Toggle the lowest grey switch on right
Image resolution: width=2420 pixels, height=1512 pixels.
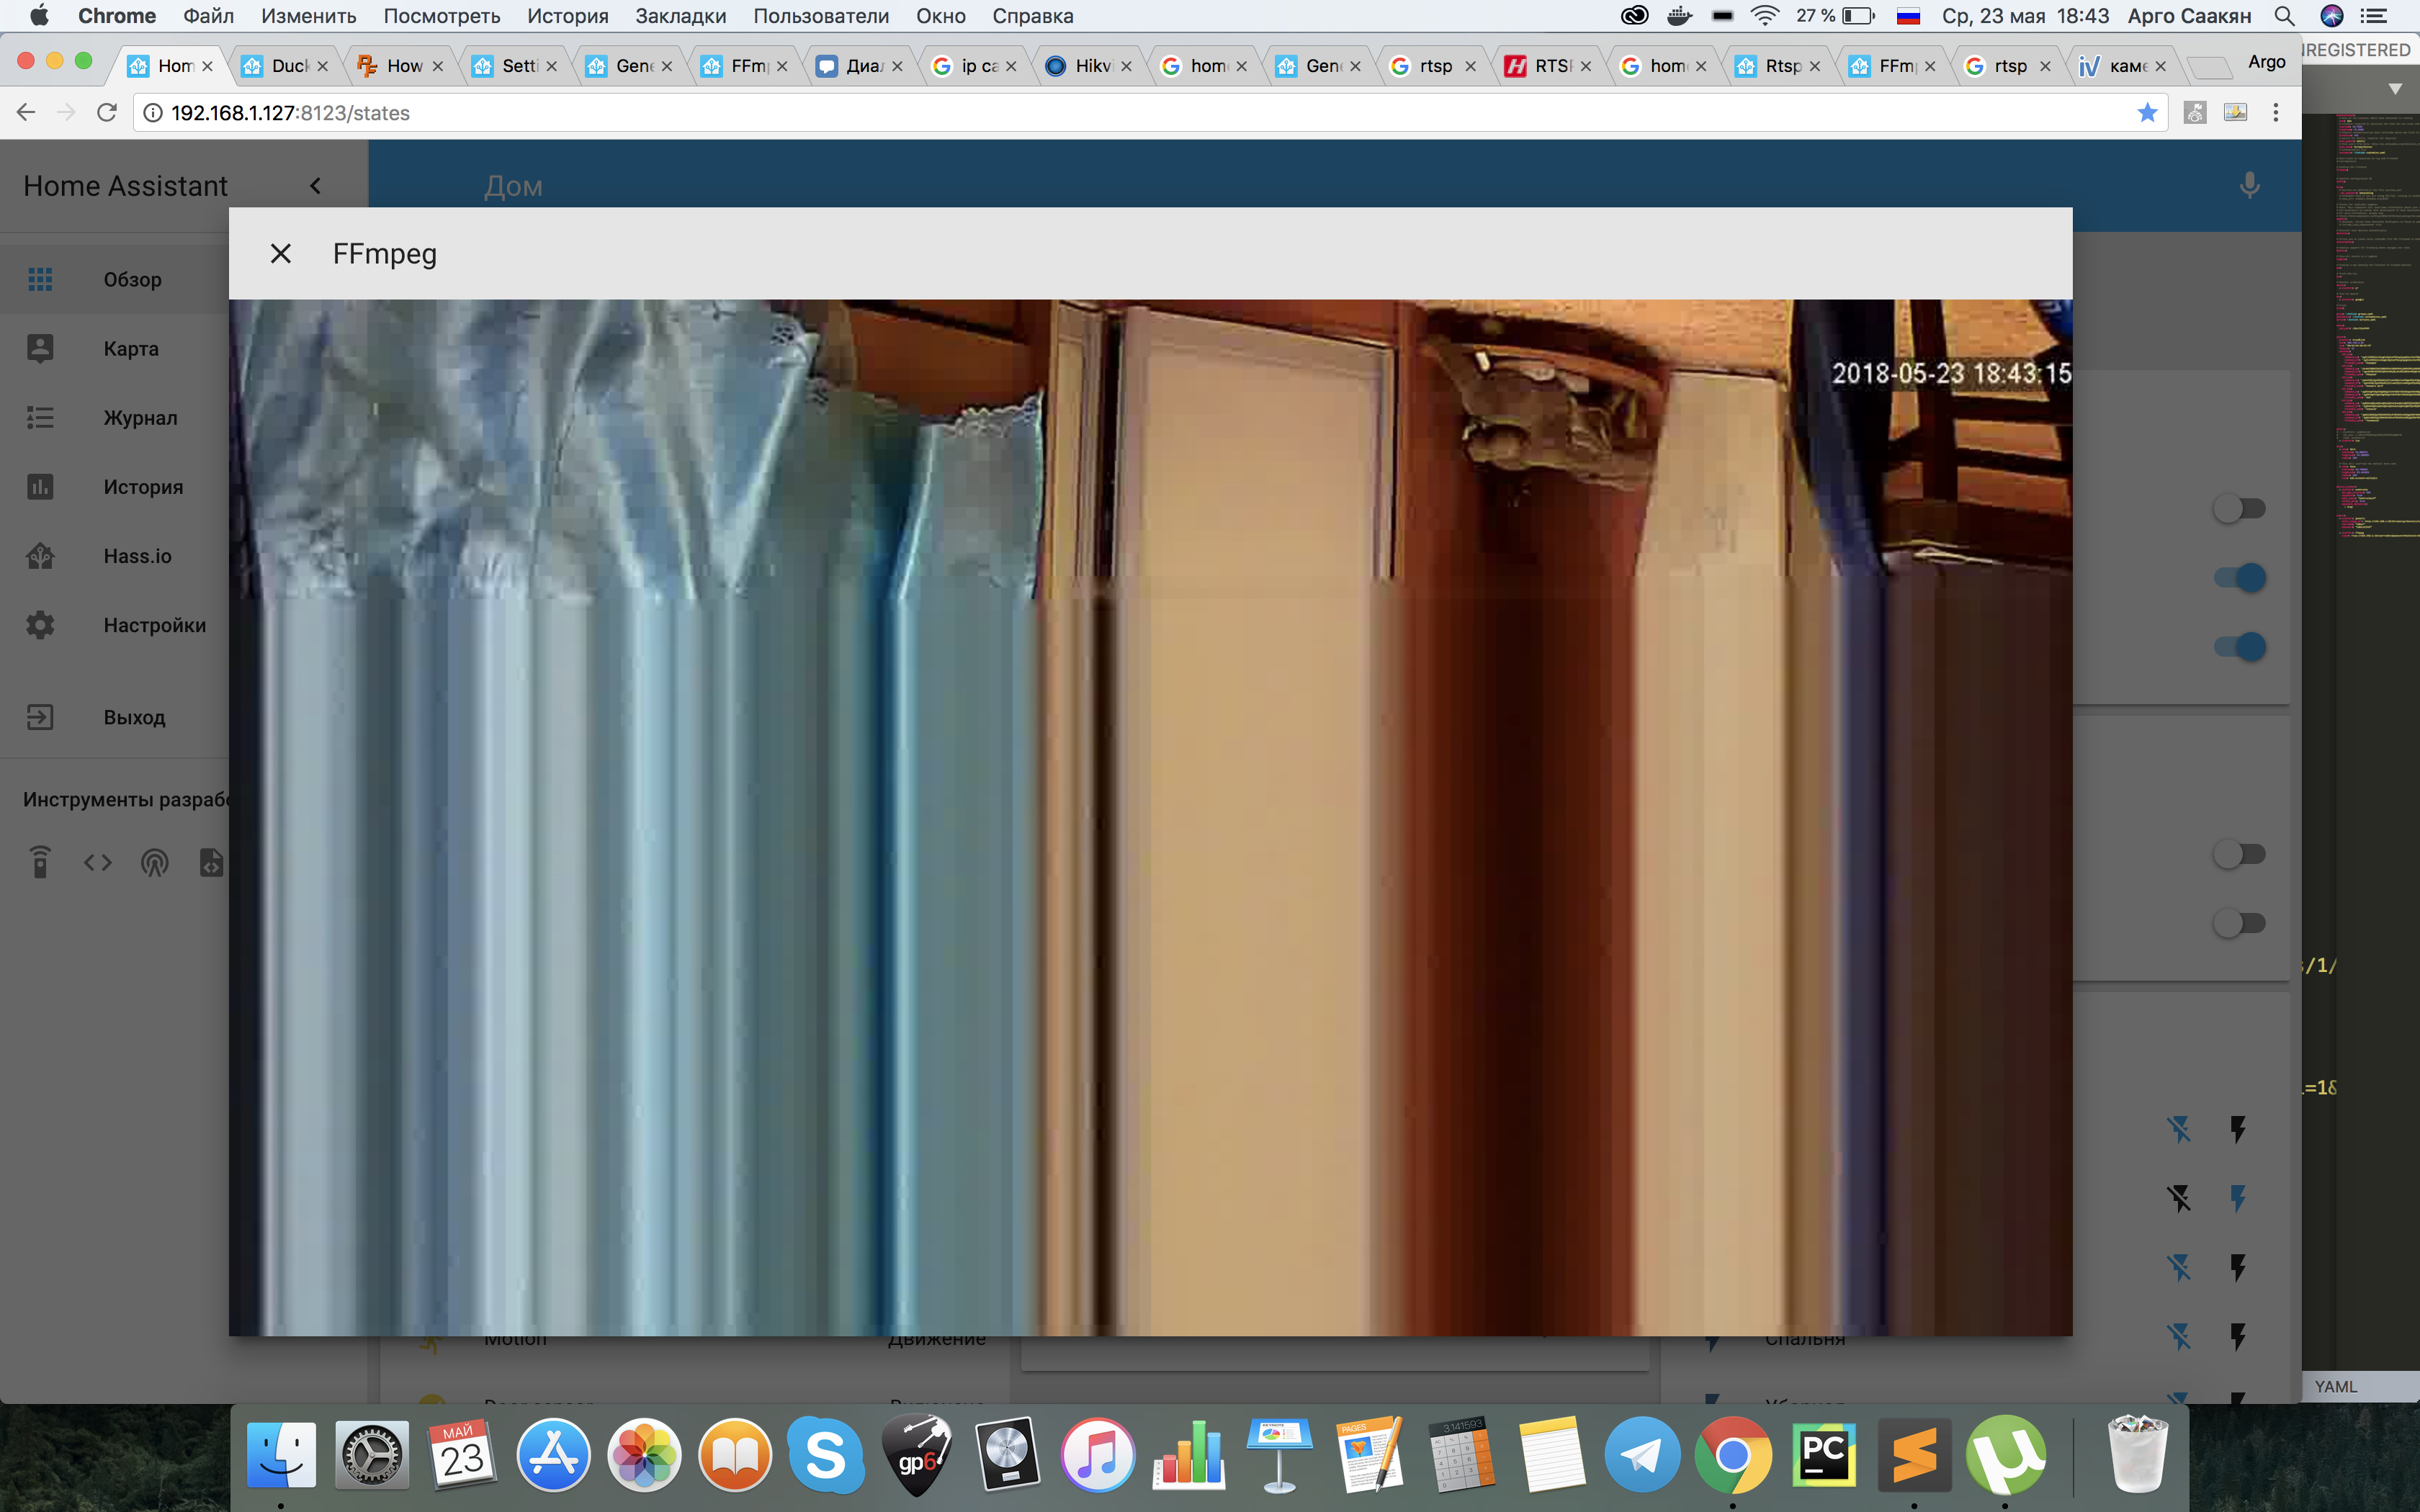[2238, 923]
